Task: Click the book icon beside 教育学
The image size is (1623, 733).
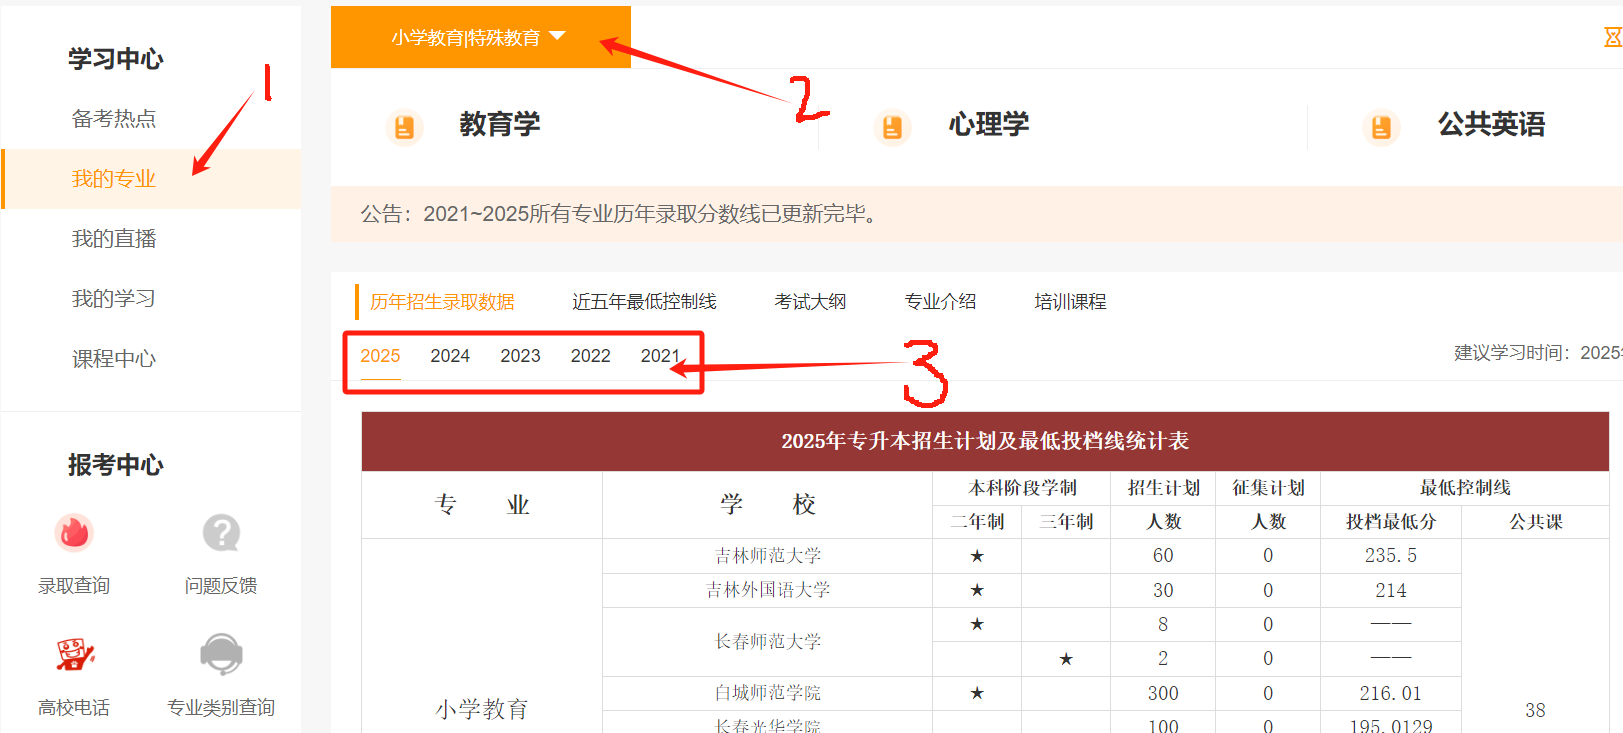Action: click(404, 127)
